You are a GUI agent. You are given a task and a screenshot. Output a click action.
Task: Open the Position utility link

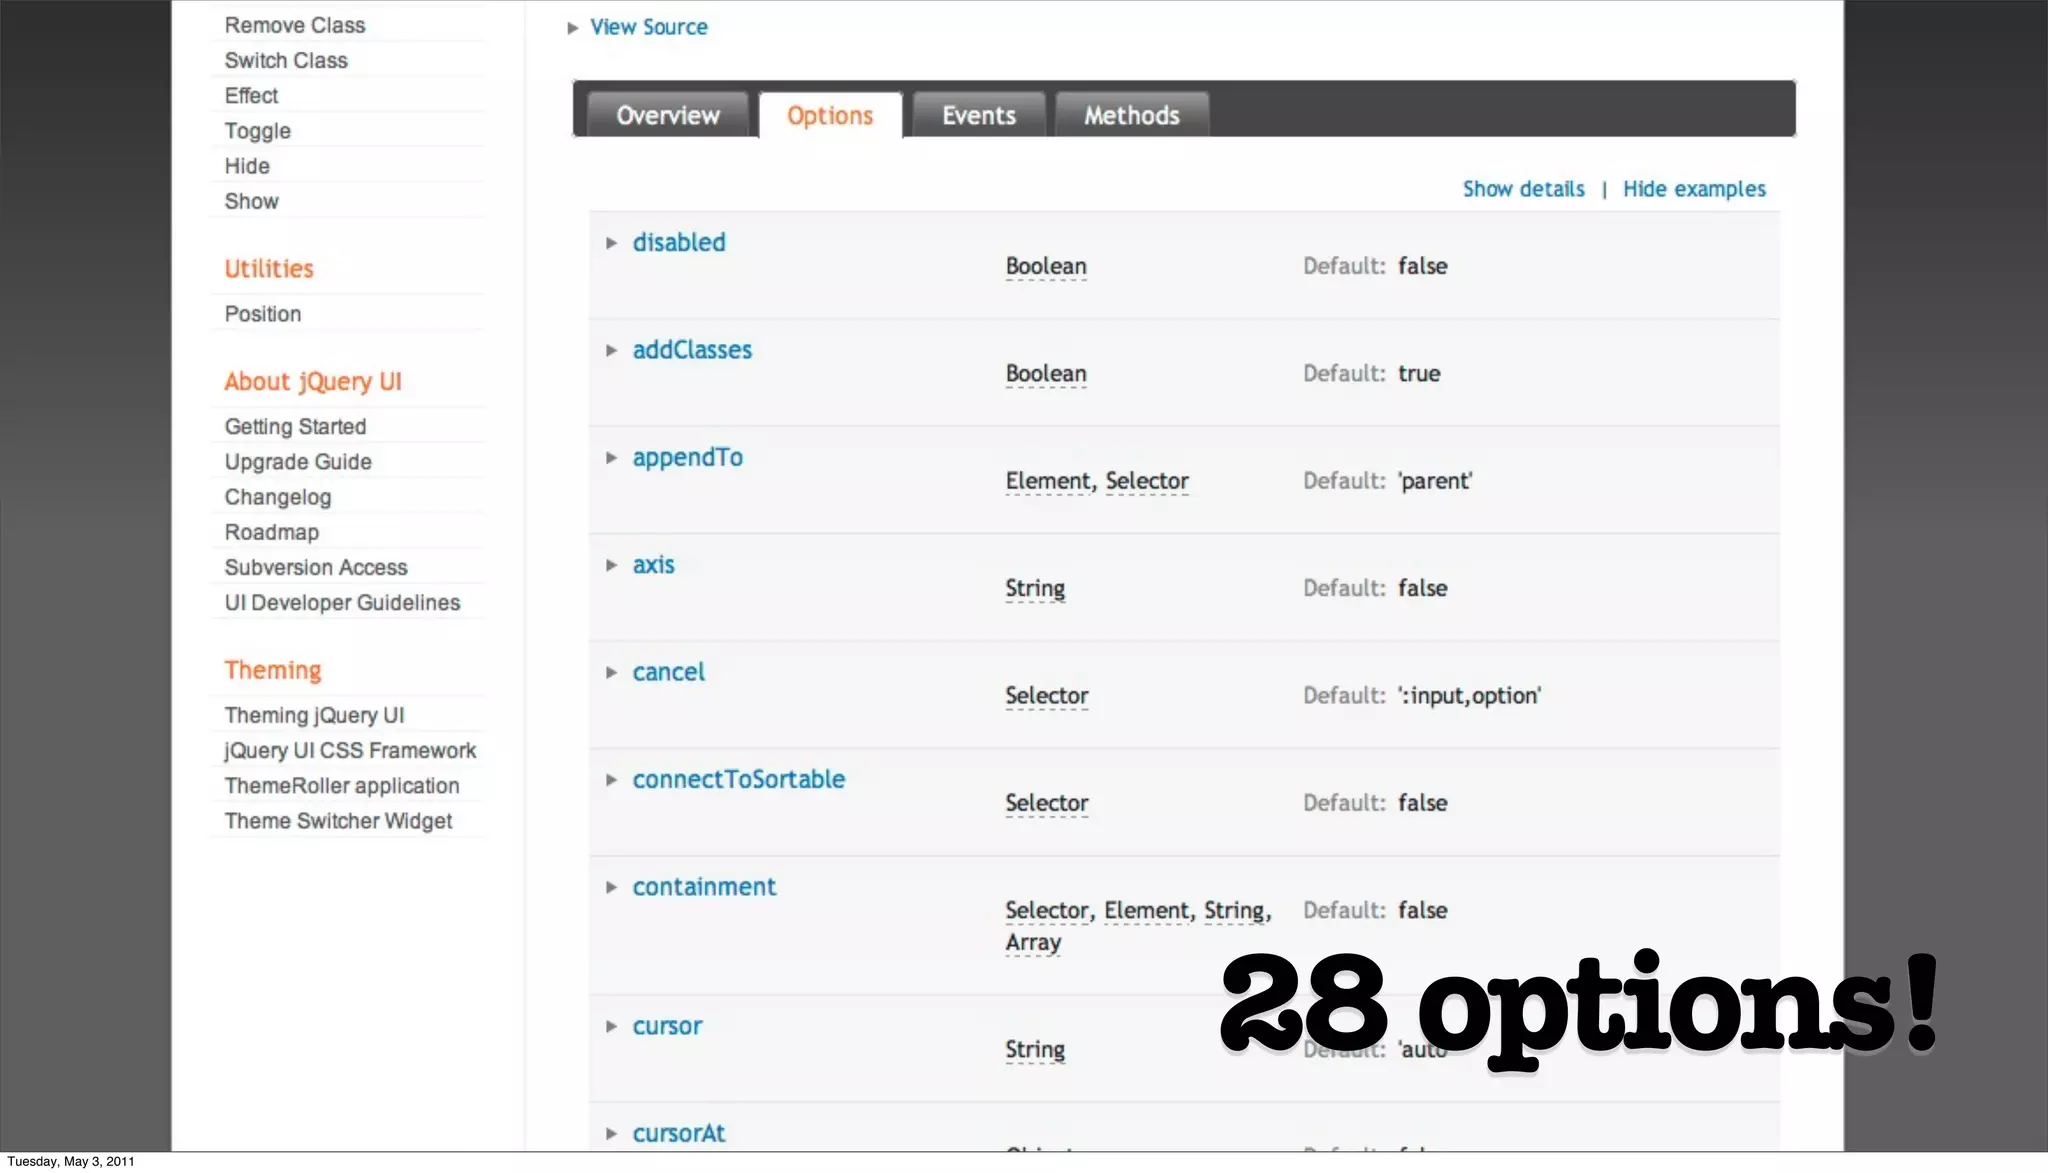[x=263, y=314]
